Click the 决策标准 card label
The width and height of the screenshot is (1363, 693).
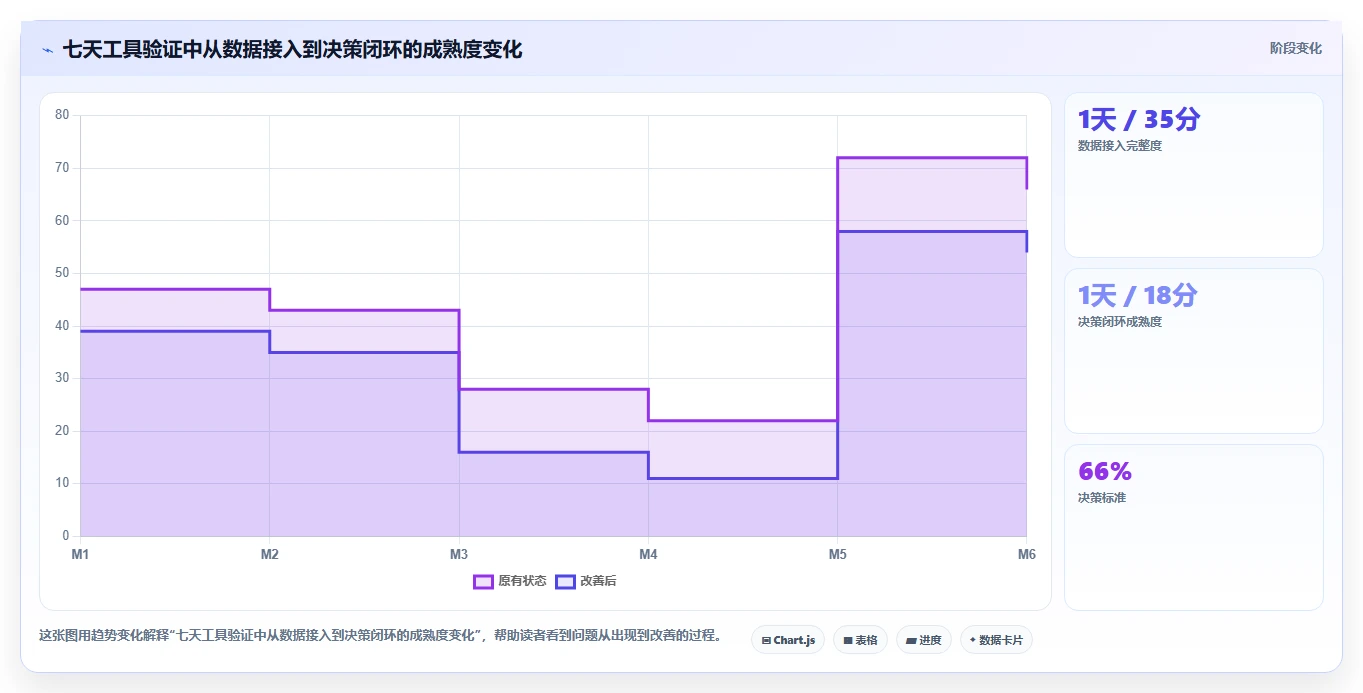click(x=1102, y=497)
